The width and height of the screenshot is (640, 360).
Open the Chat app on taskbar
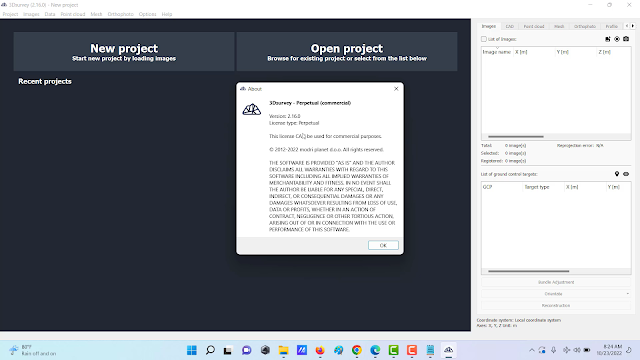pos(247,350)
